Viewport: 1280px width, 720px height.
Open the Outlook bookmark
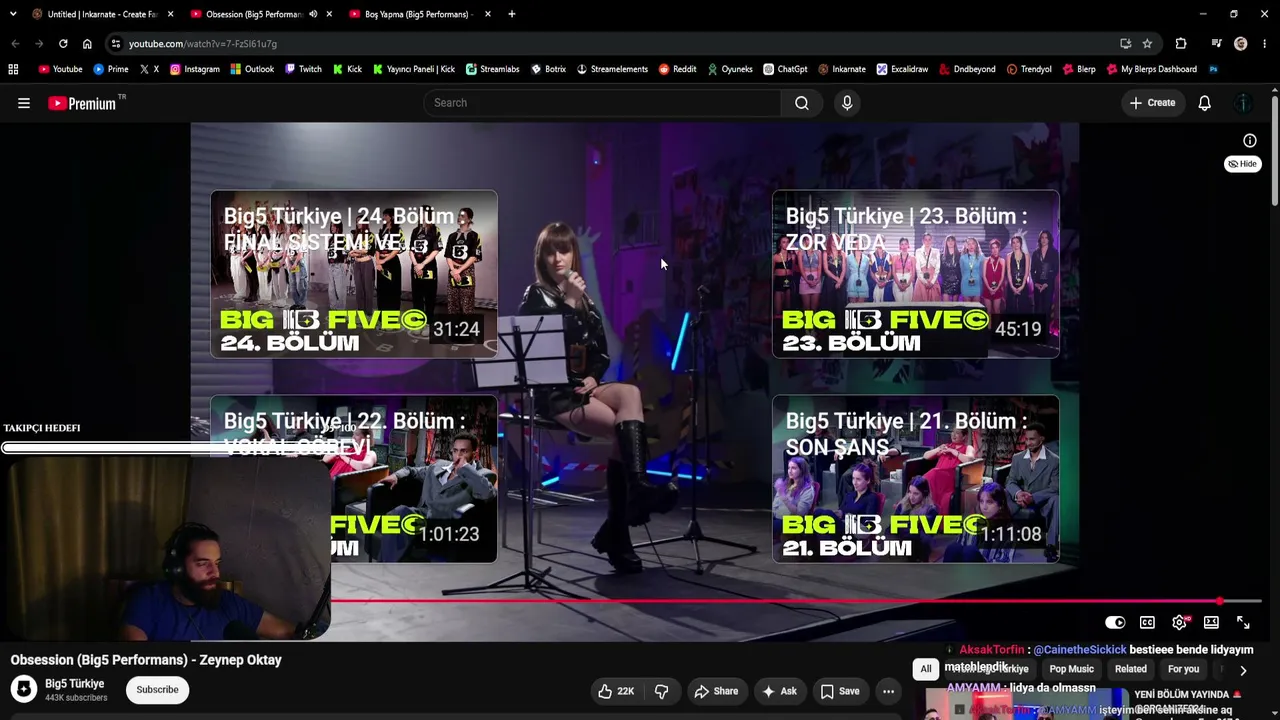[x=252, y=69]
